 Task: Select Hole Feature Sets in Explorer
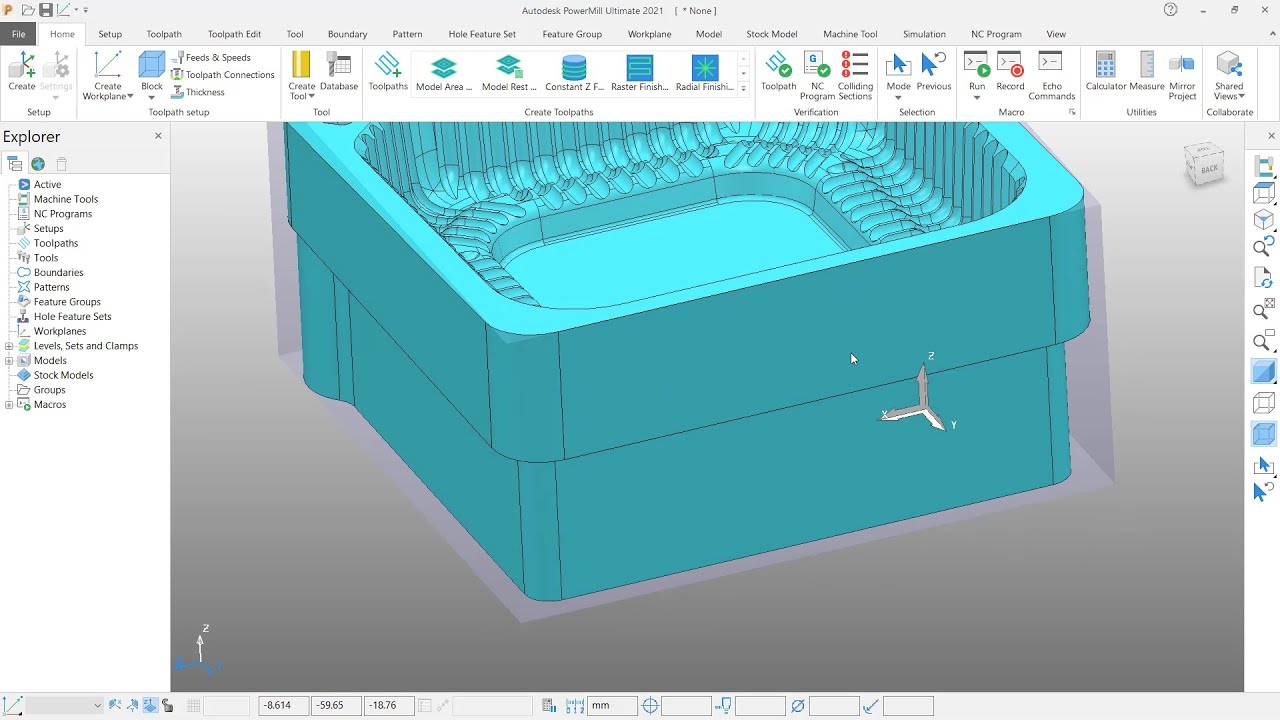tap(72, 316)
